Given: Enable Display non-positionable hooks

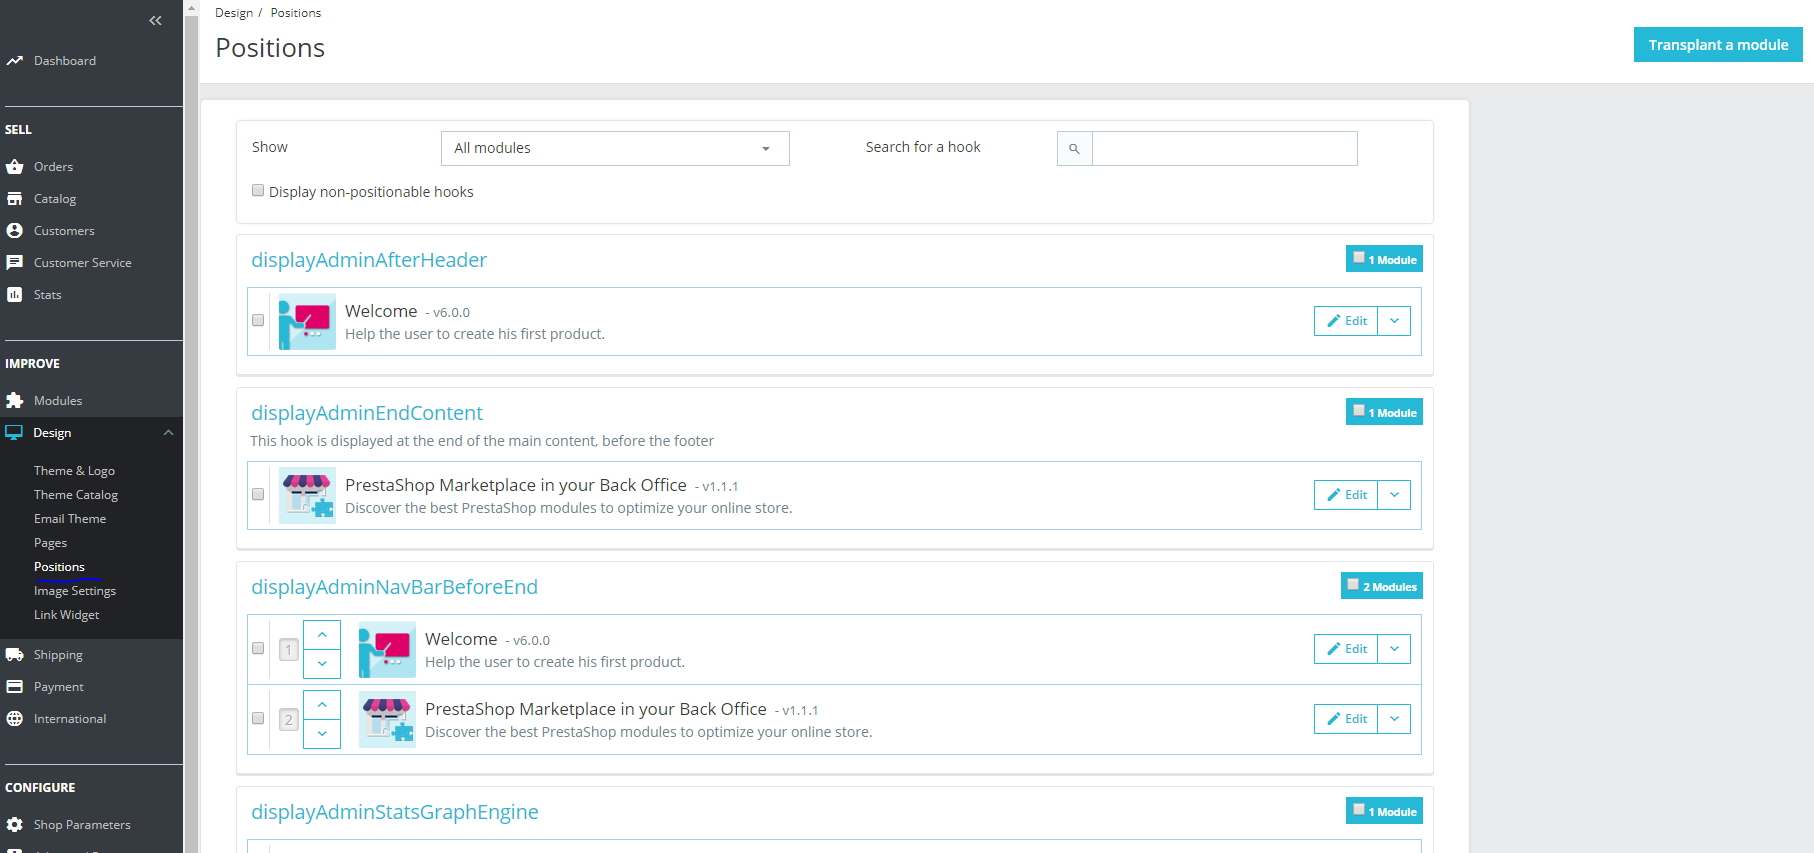Looking at the screenshot, I should [x=258, y=190].
